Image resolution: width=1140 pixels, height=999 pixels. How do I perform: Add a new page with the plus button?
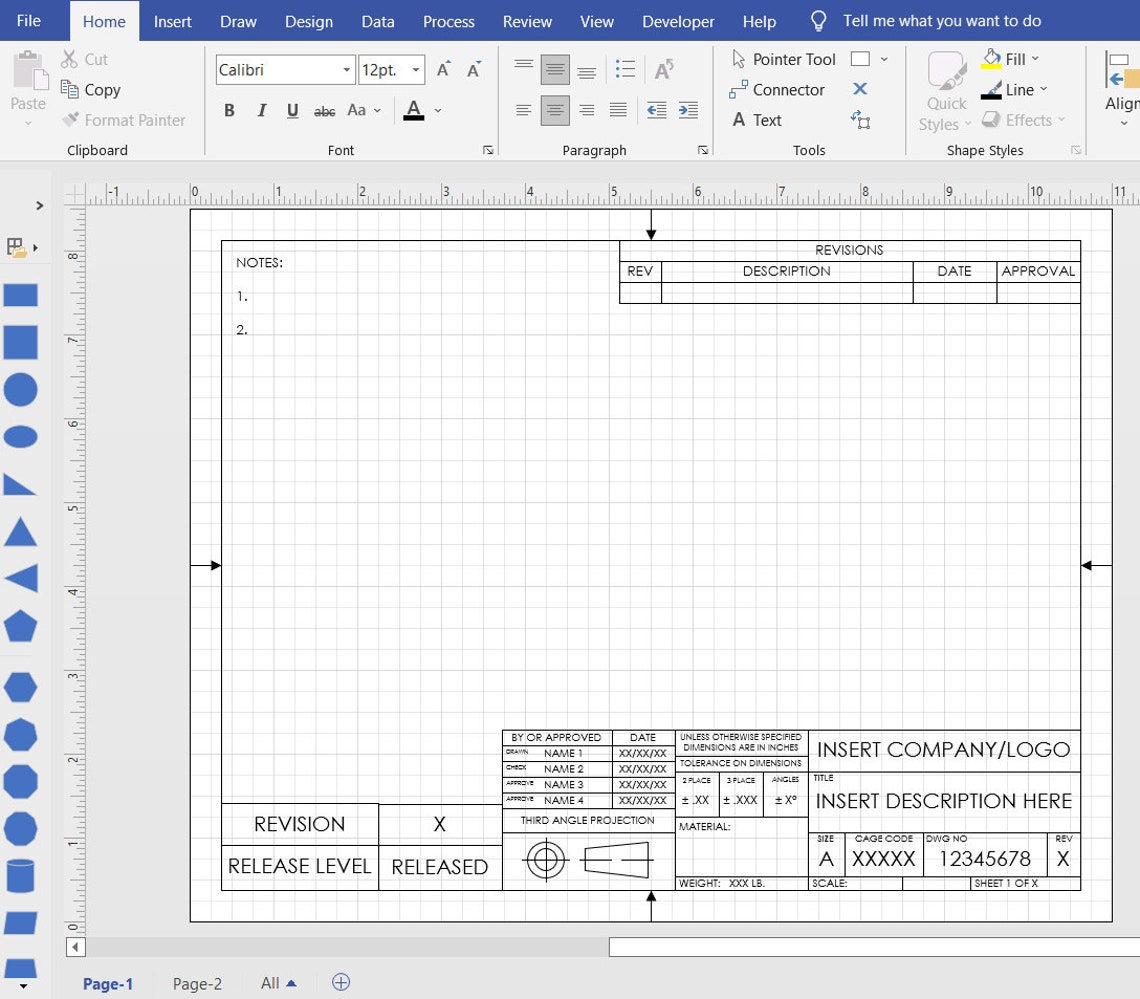[341, 983]
